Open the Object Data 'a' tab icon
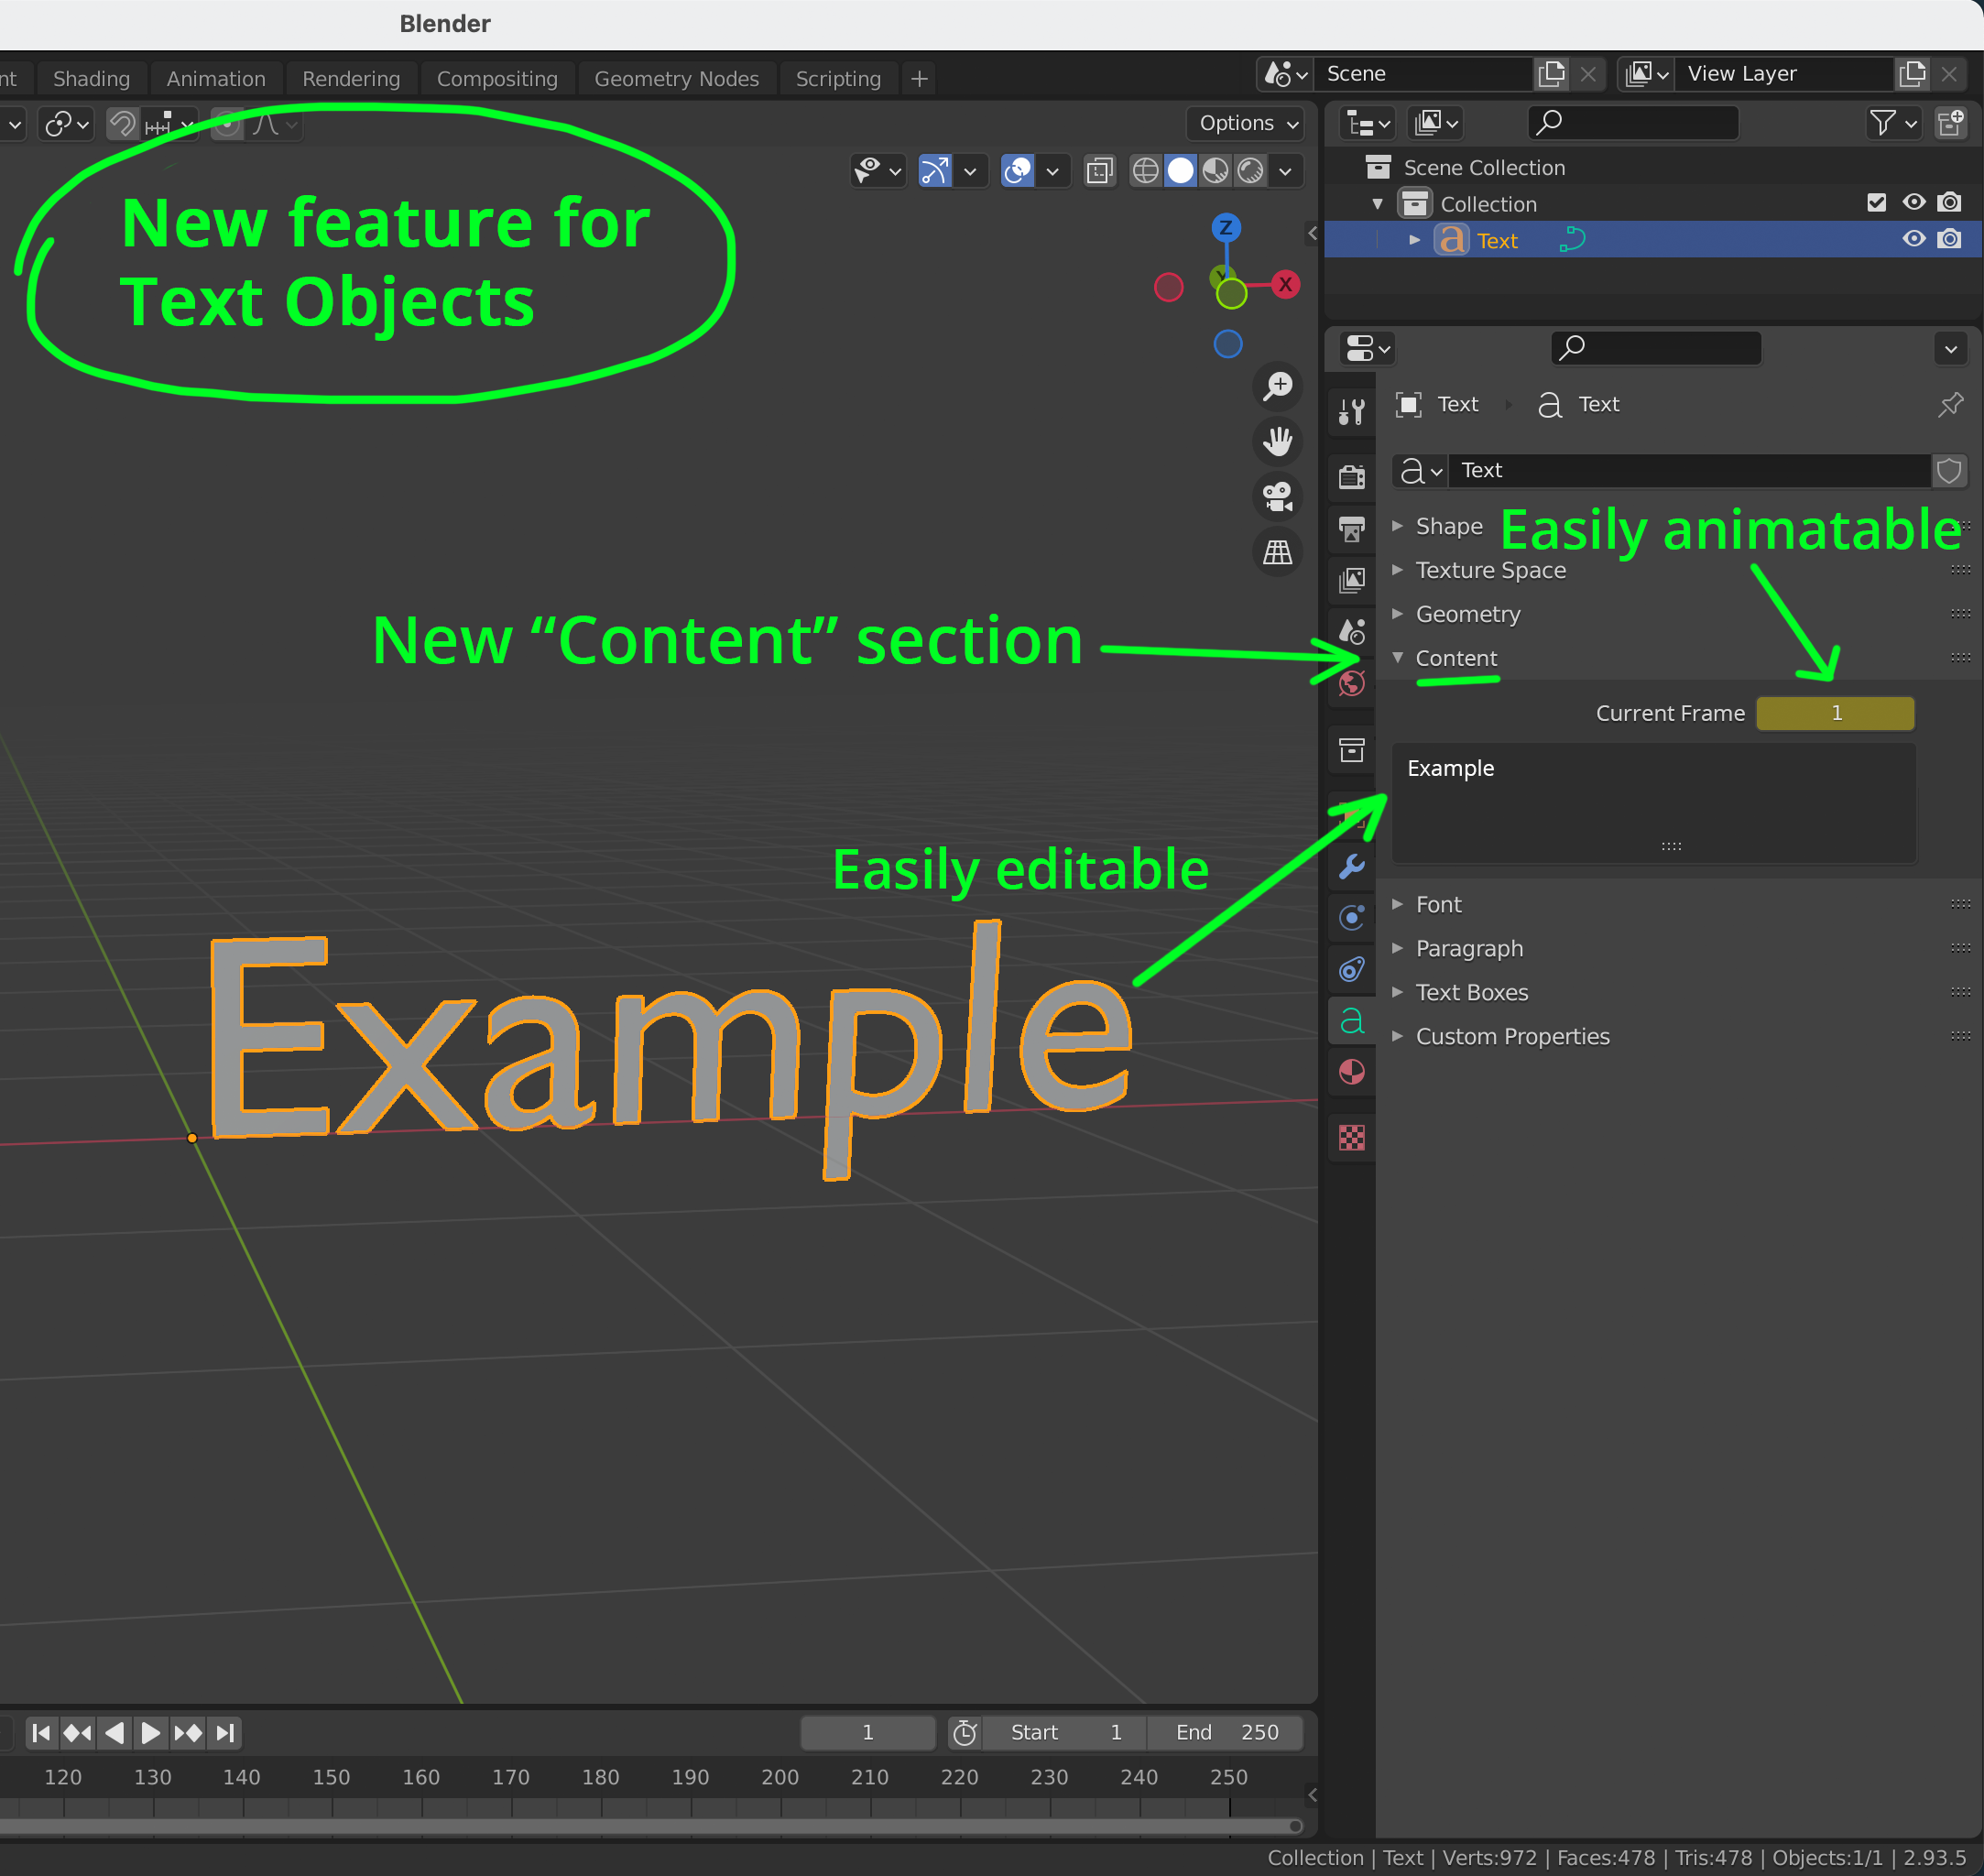 1352,1020
